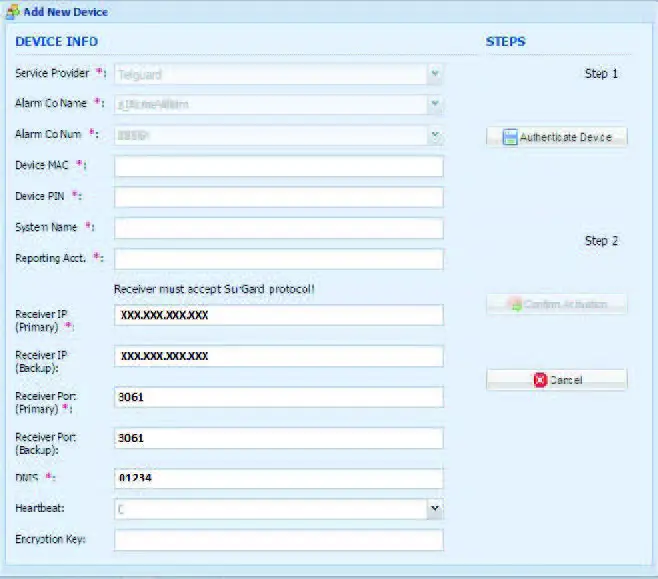Click the 'System Name' label

tap(46, 227)
